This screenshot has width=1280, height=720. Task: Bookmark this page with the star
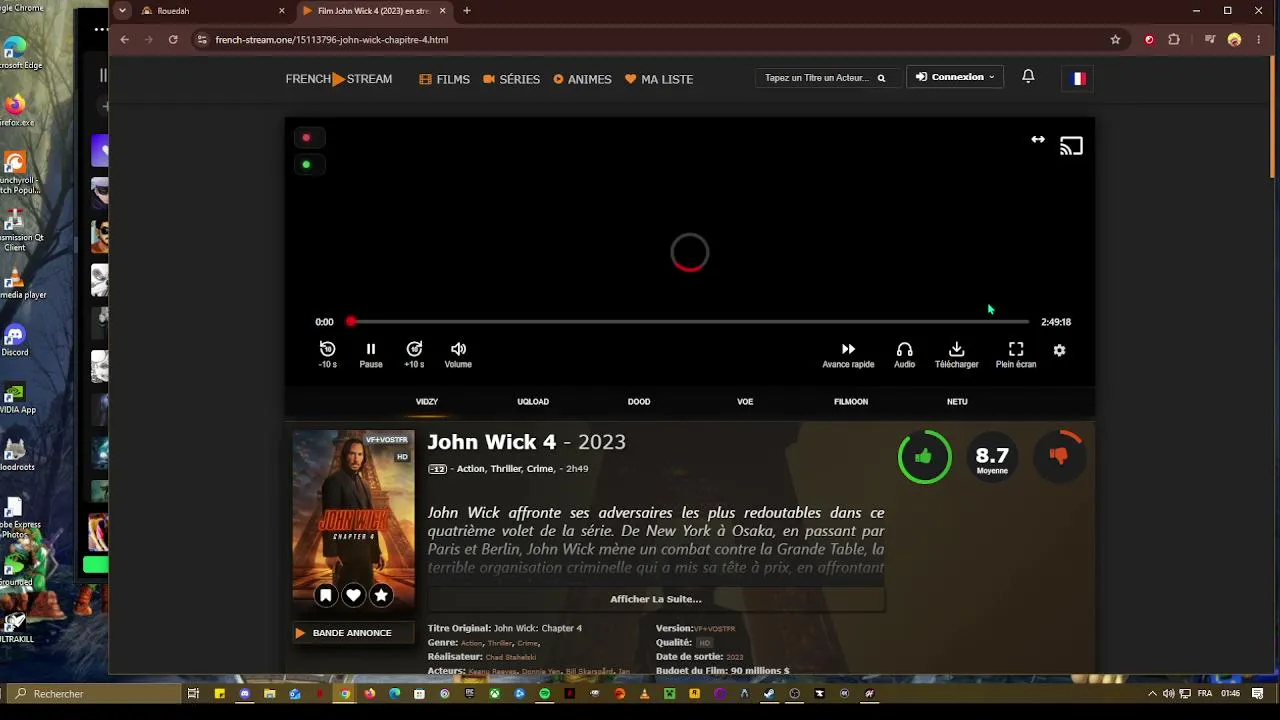click(x=1115, y=40)
